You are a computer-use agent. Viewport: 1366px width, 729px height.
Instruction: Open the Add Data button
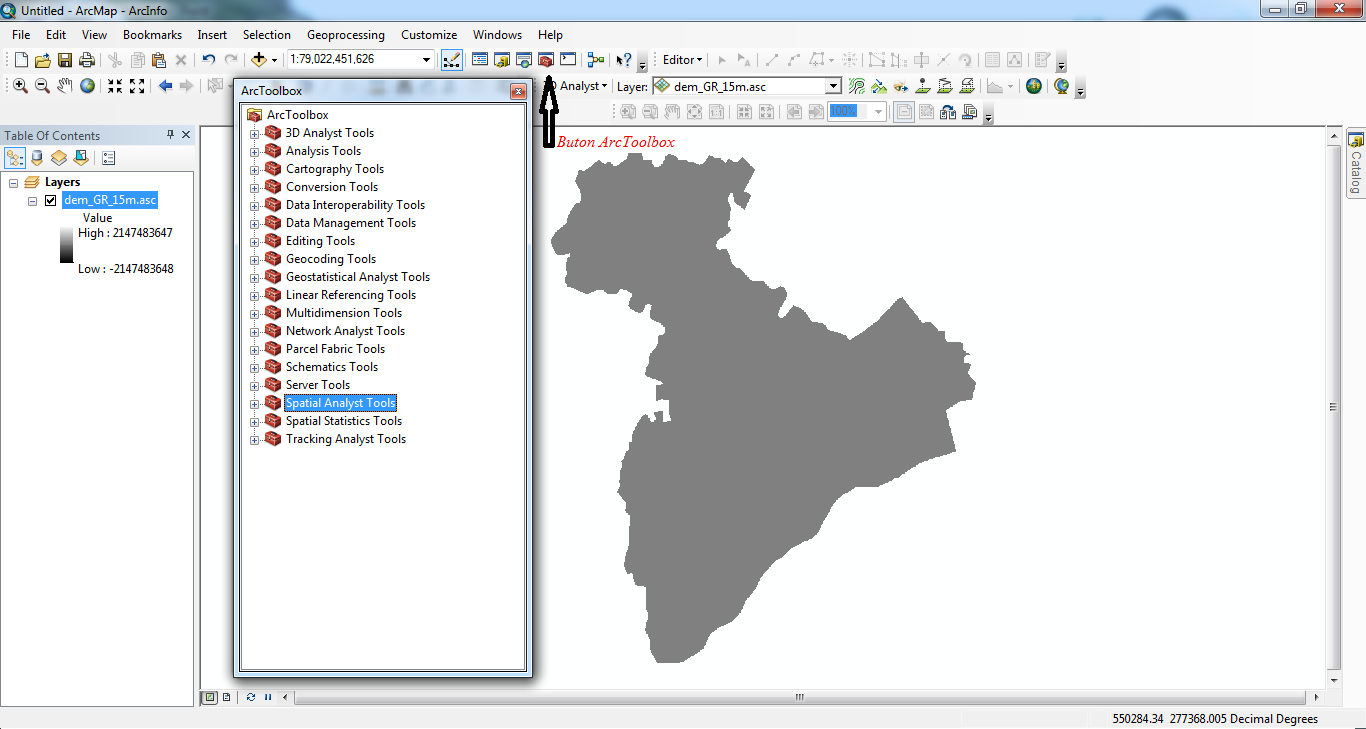[x=259, y=60]
